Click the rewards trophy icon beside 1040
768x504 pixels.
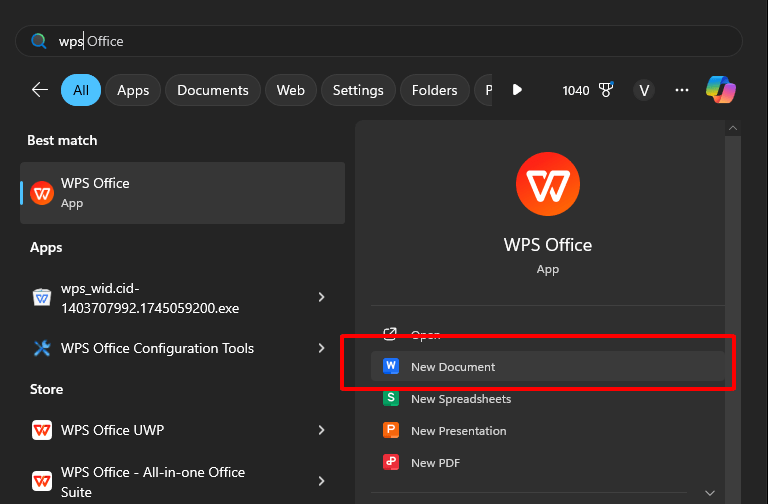tap(605, 90)
